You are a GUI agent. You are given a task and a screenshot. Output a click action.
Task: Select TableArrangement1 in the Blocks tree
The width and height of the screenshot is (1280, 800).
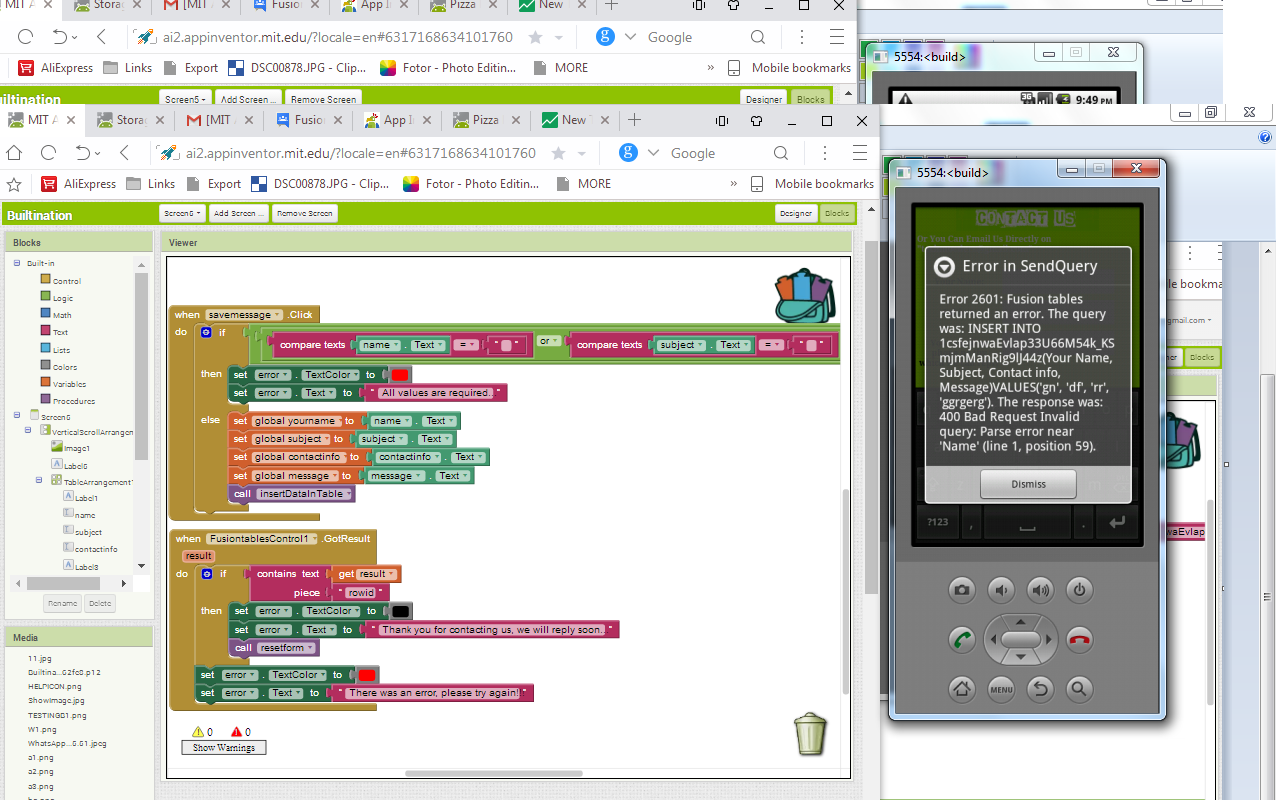[93, 480]
